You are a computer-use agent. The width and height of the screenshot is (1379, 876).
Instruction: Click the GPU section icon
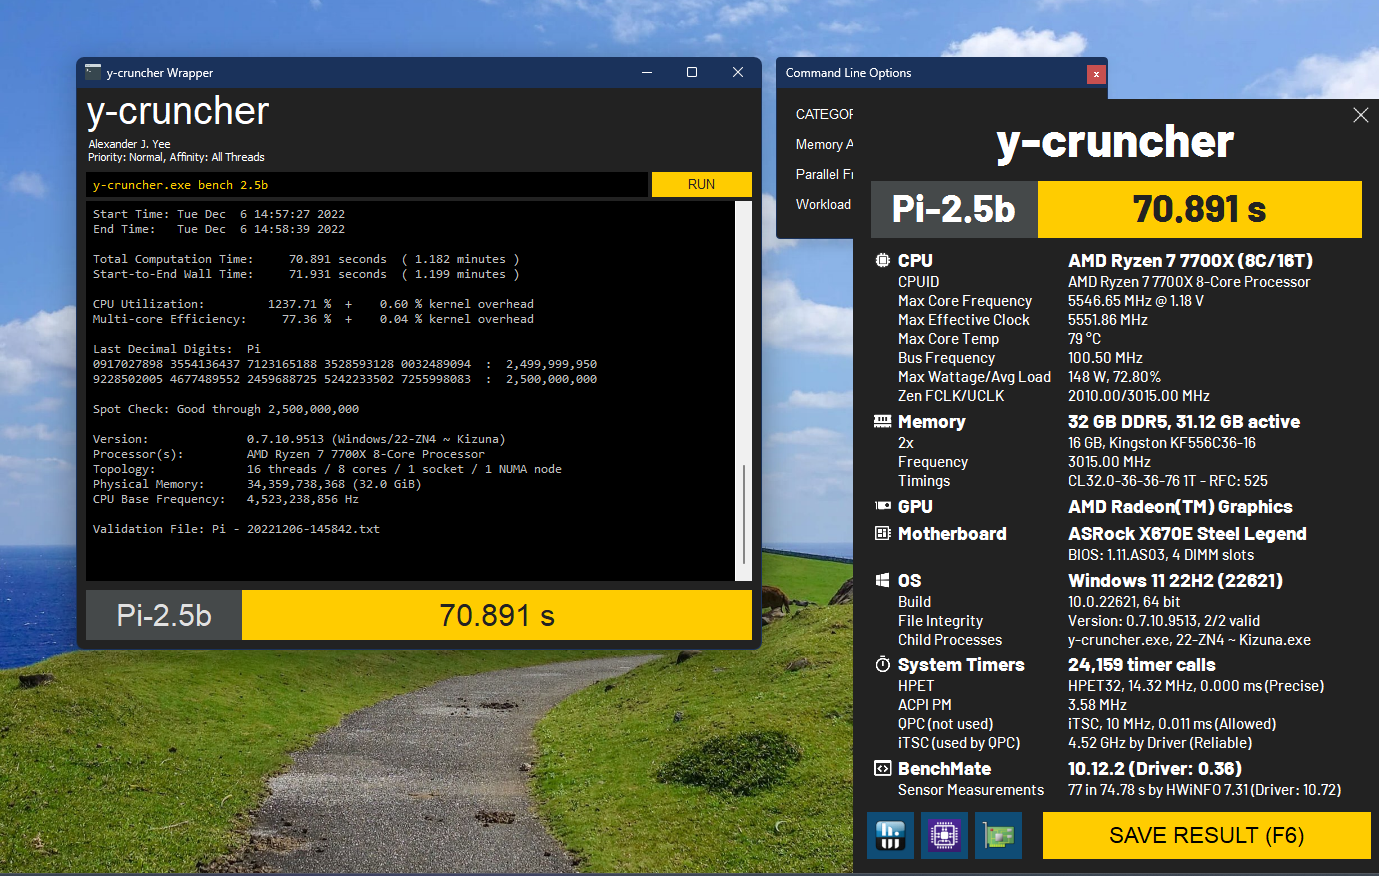tap(882, 506)
